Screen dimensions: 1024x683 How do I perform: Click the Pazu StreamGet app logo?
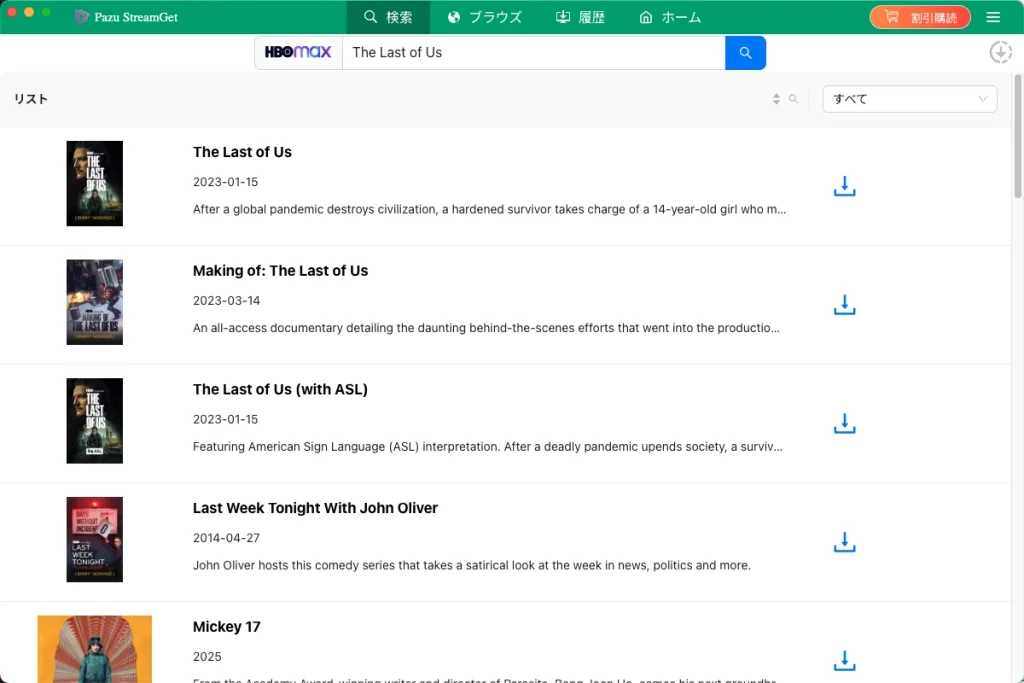coord(82,17)
